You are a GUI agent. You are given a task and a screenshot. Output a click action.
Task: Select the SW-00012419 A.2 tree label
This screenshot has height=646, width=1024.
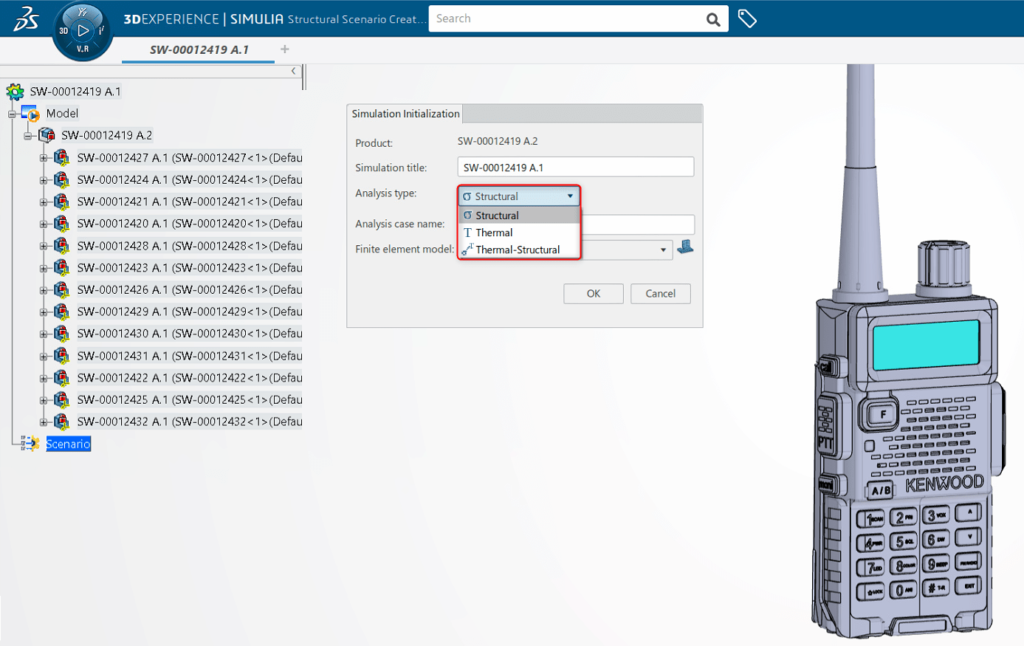click(x=106, y=135)
